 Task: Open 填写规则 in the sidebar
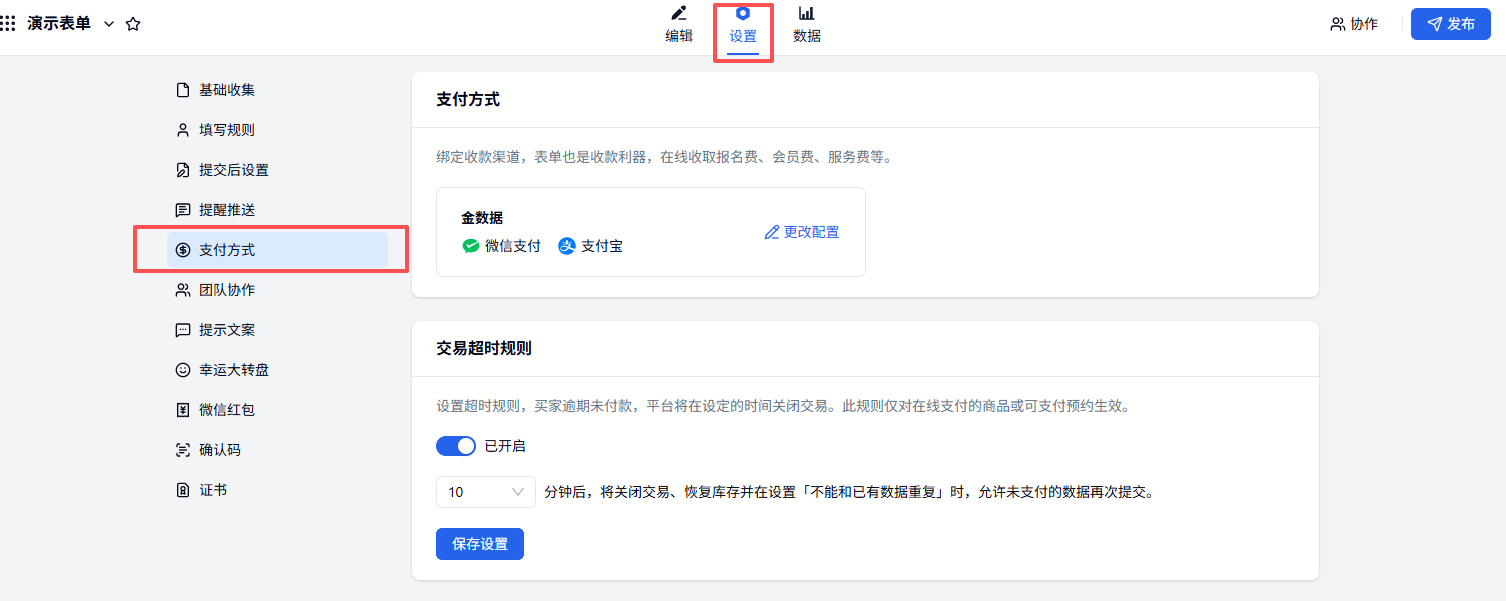pos(226,130)
